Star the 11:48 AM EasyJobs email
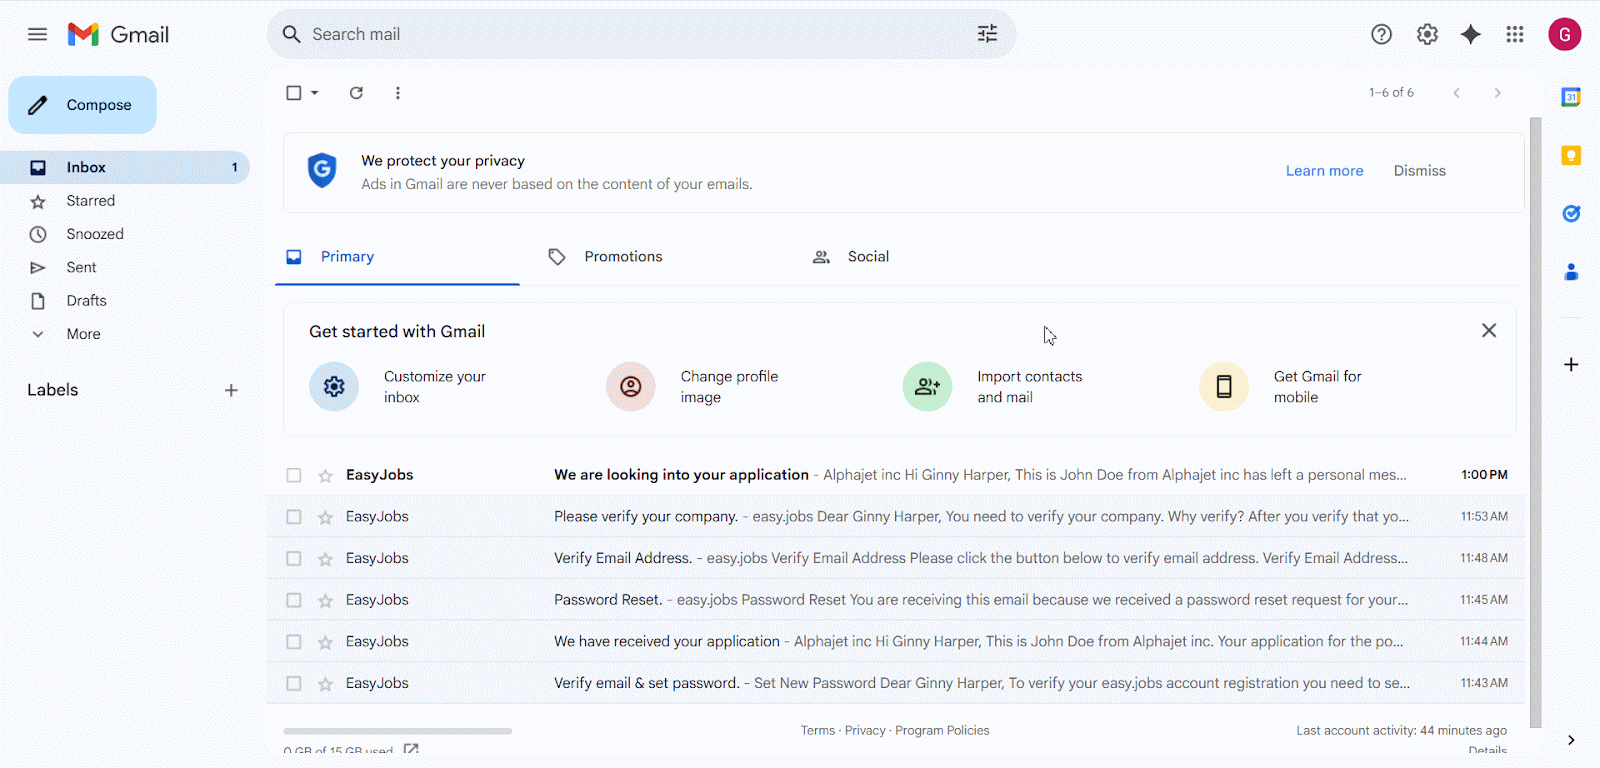 325,559
